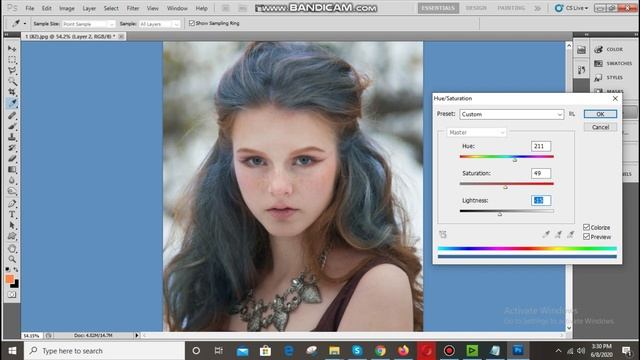Open the File menu

pos(30,8)
